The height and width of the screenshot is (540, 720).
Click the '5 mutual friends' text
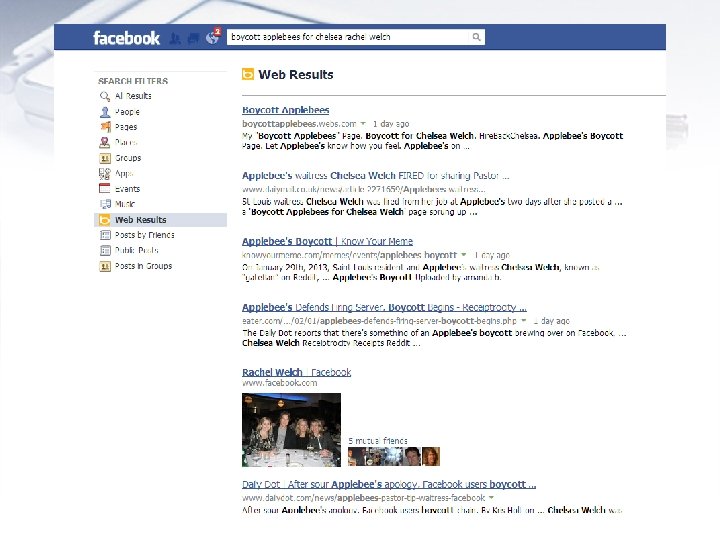[x=378, y=441]
